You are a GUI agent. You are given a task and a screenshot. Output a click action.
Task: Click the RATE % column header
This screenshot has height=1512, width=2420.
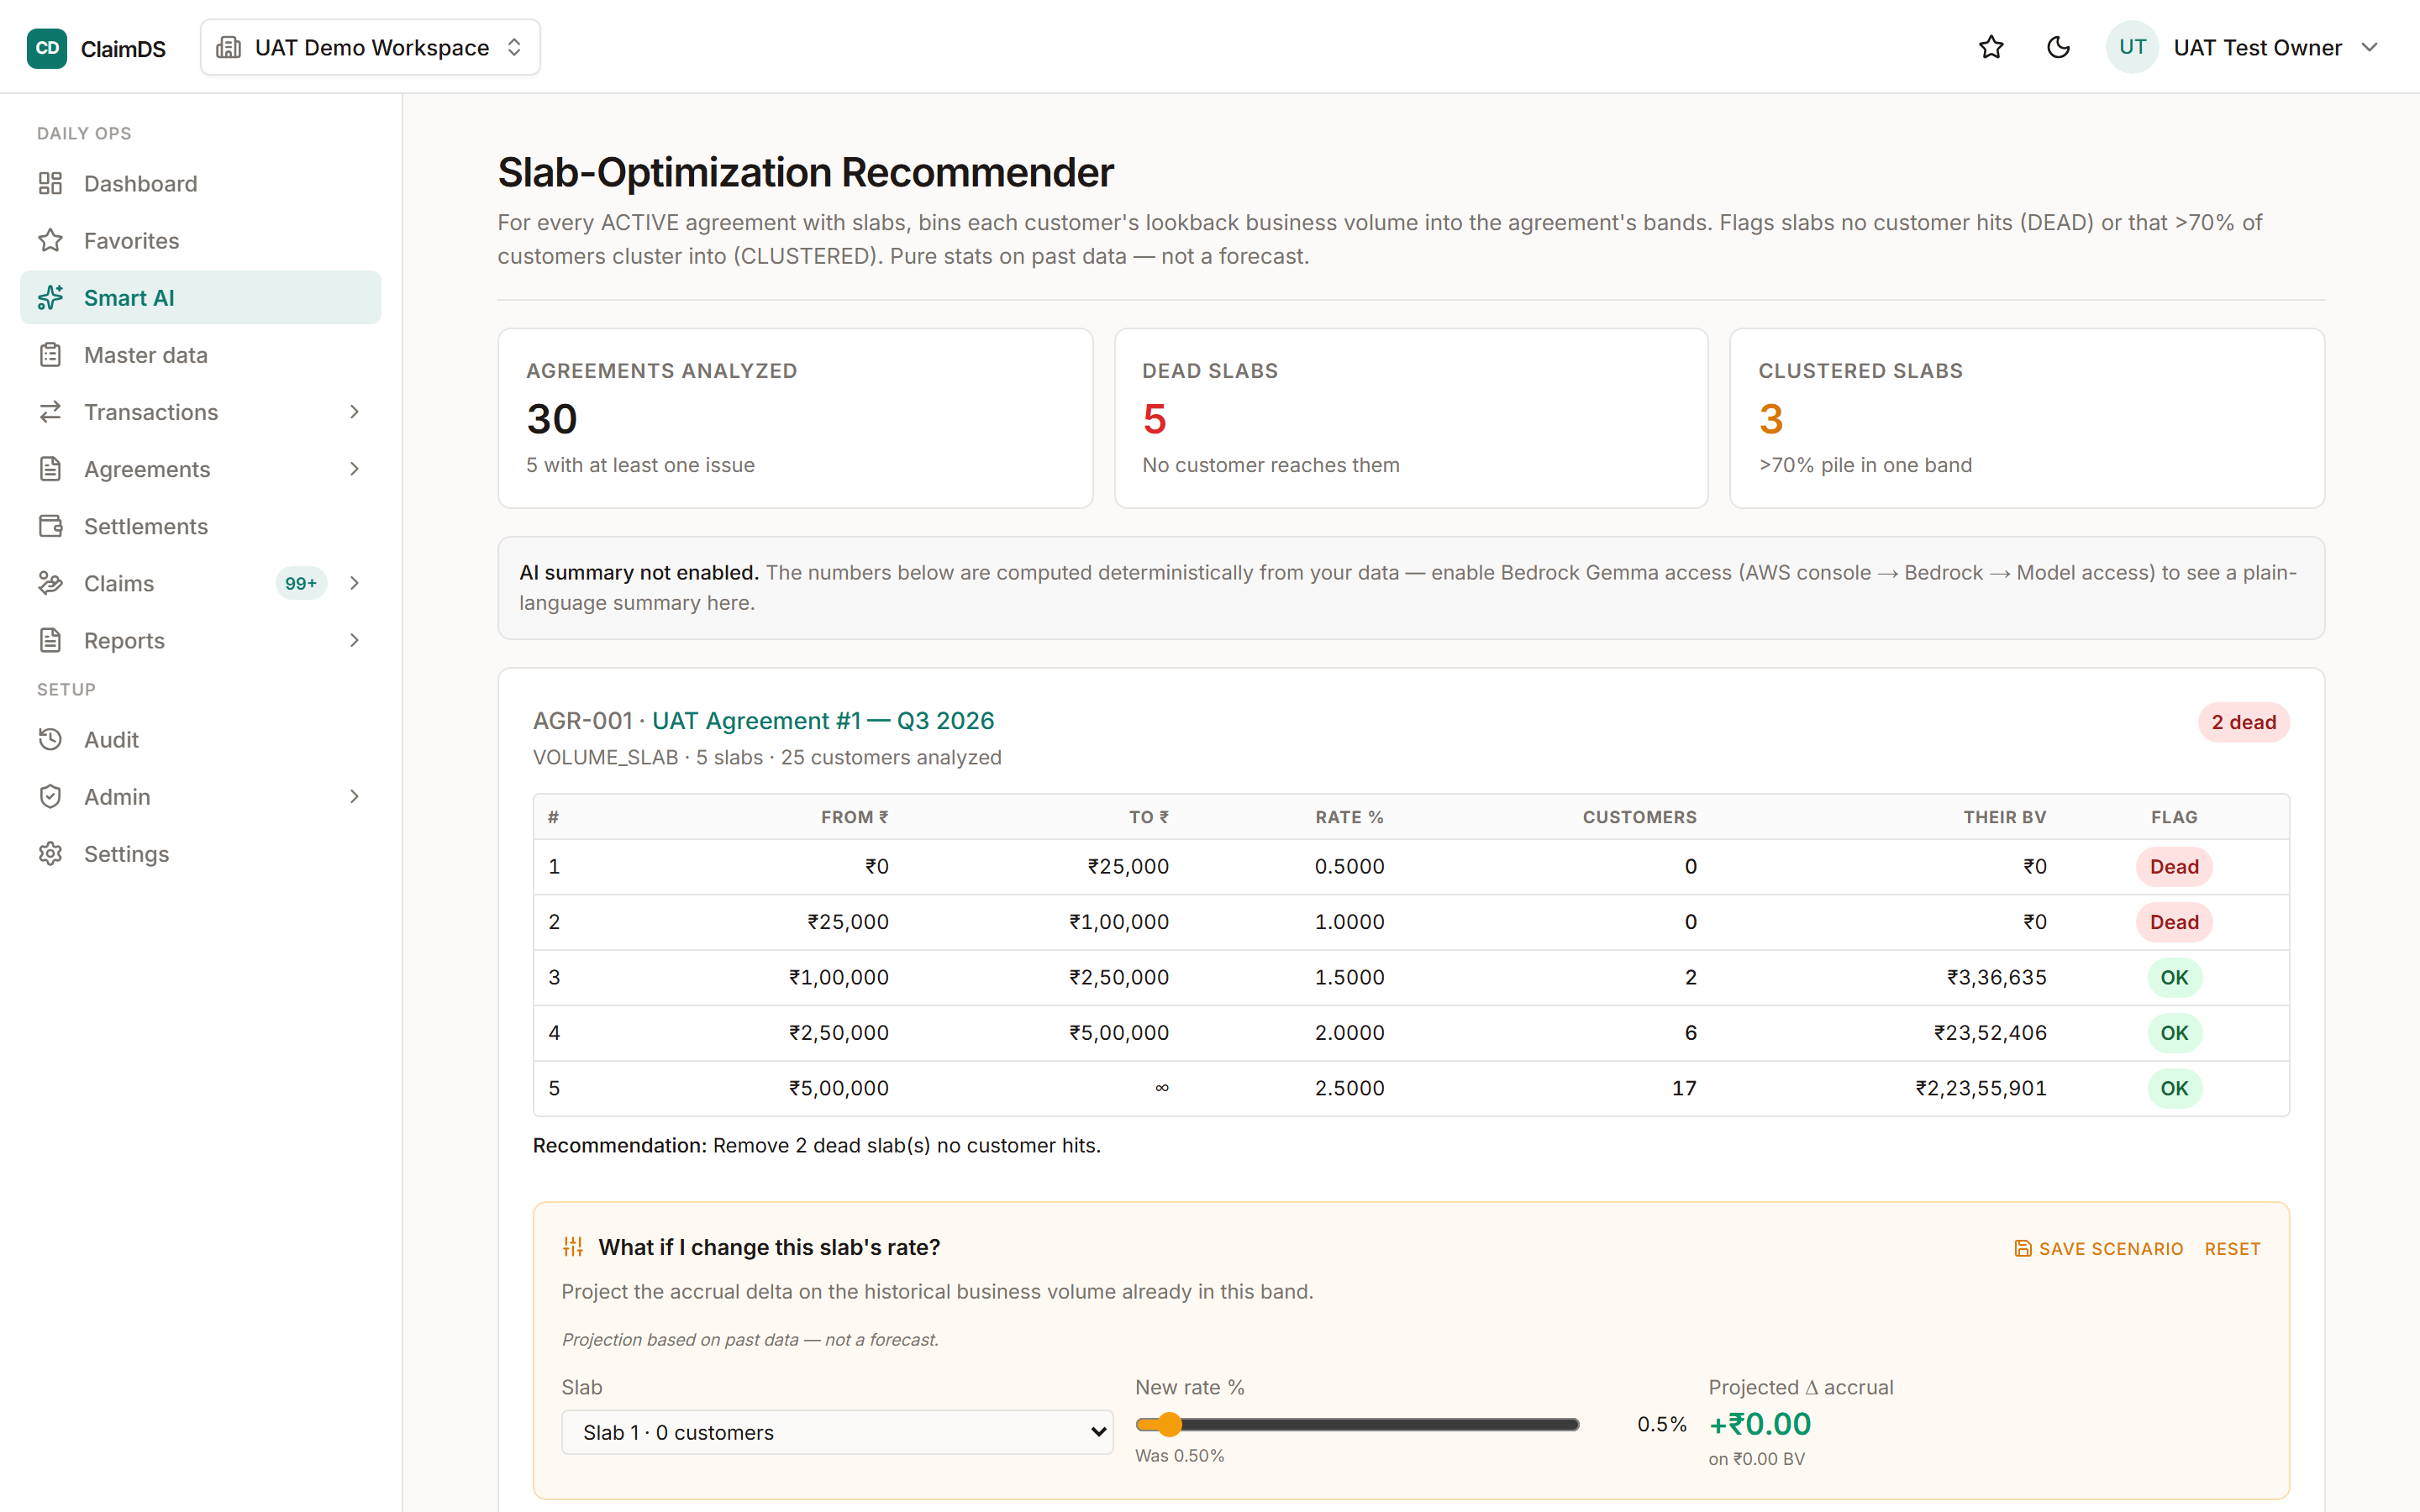tap(1349, 817)
